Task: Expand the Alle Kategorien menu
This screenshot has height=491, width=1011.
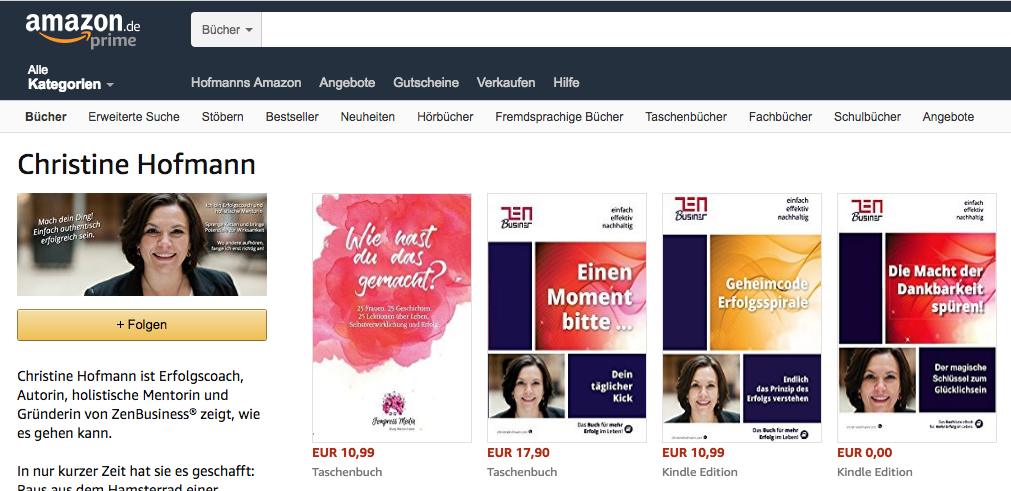Action: pyautogui.click(x=71, y=77)
